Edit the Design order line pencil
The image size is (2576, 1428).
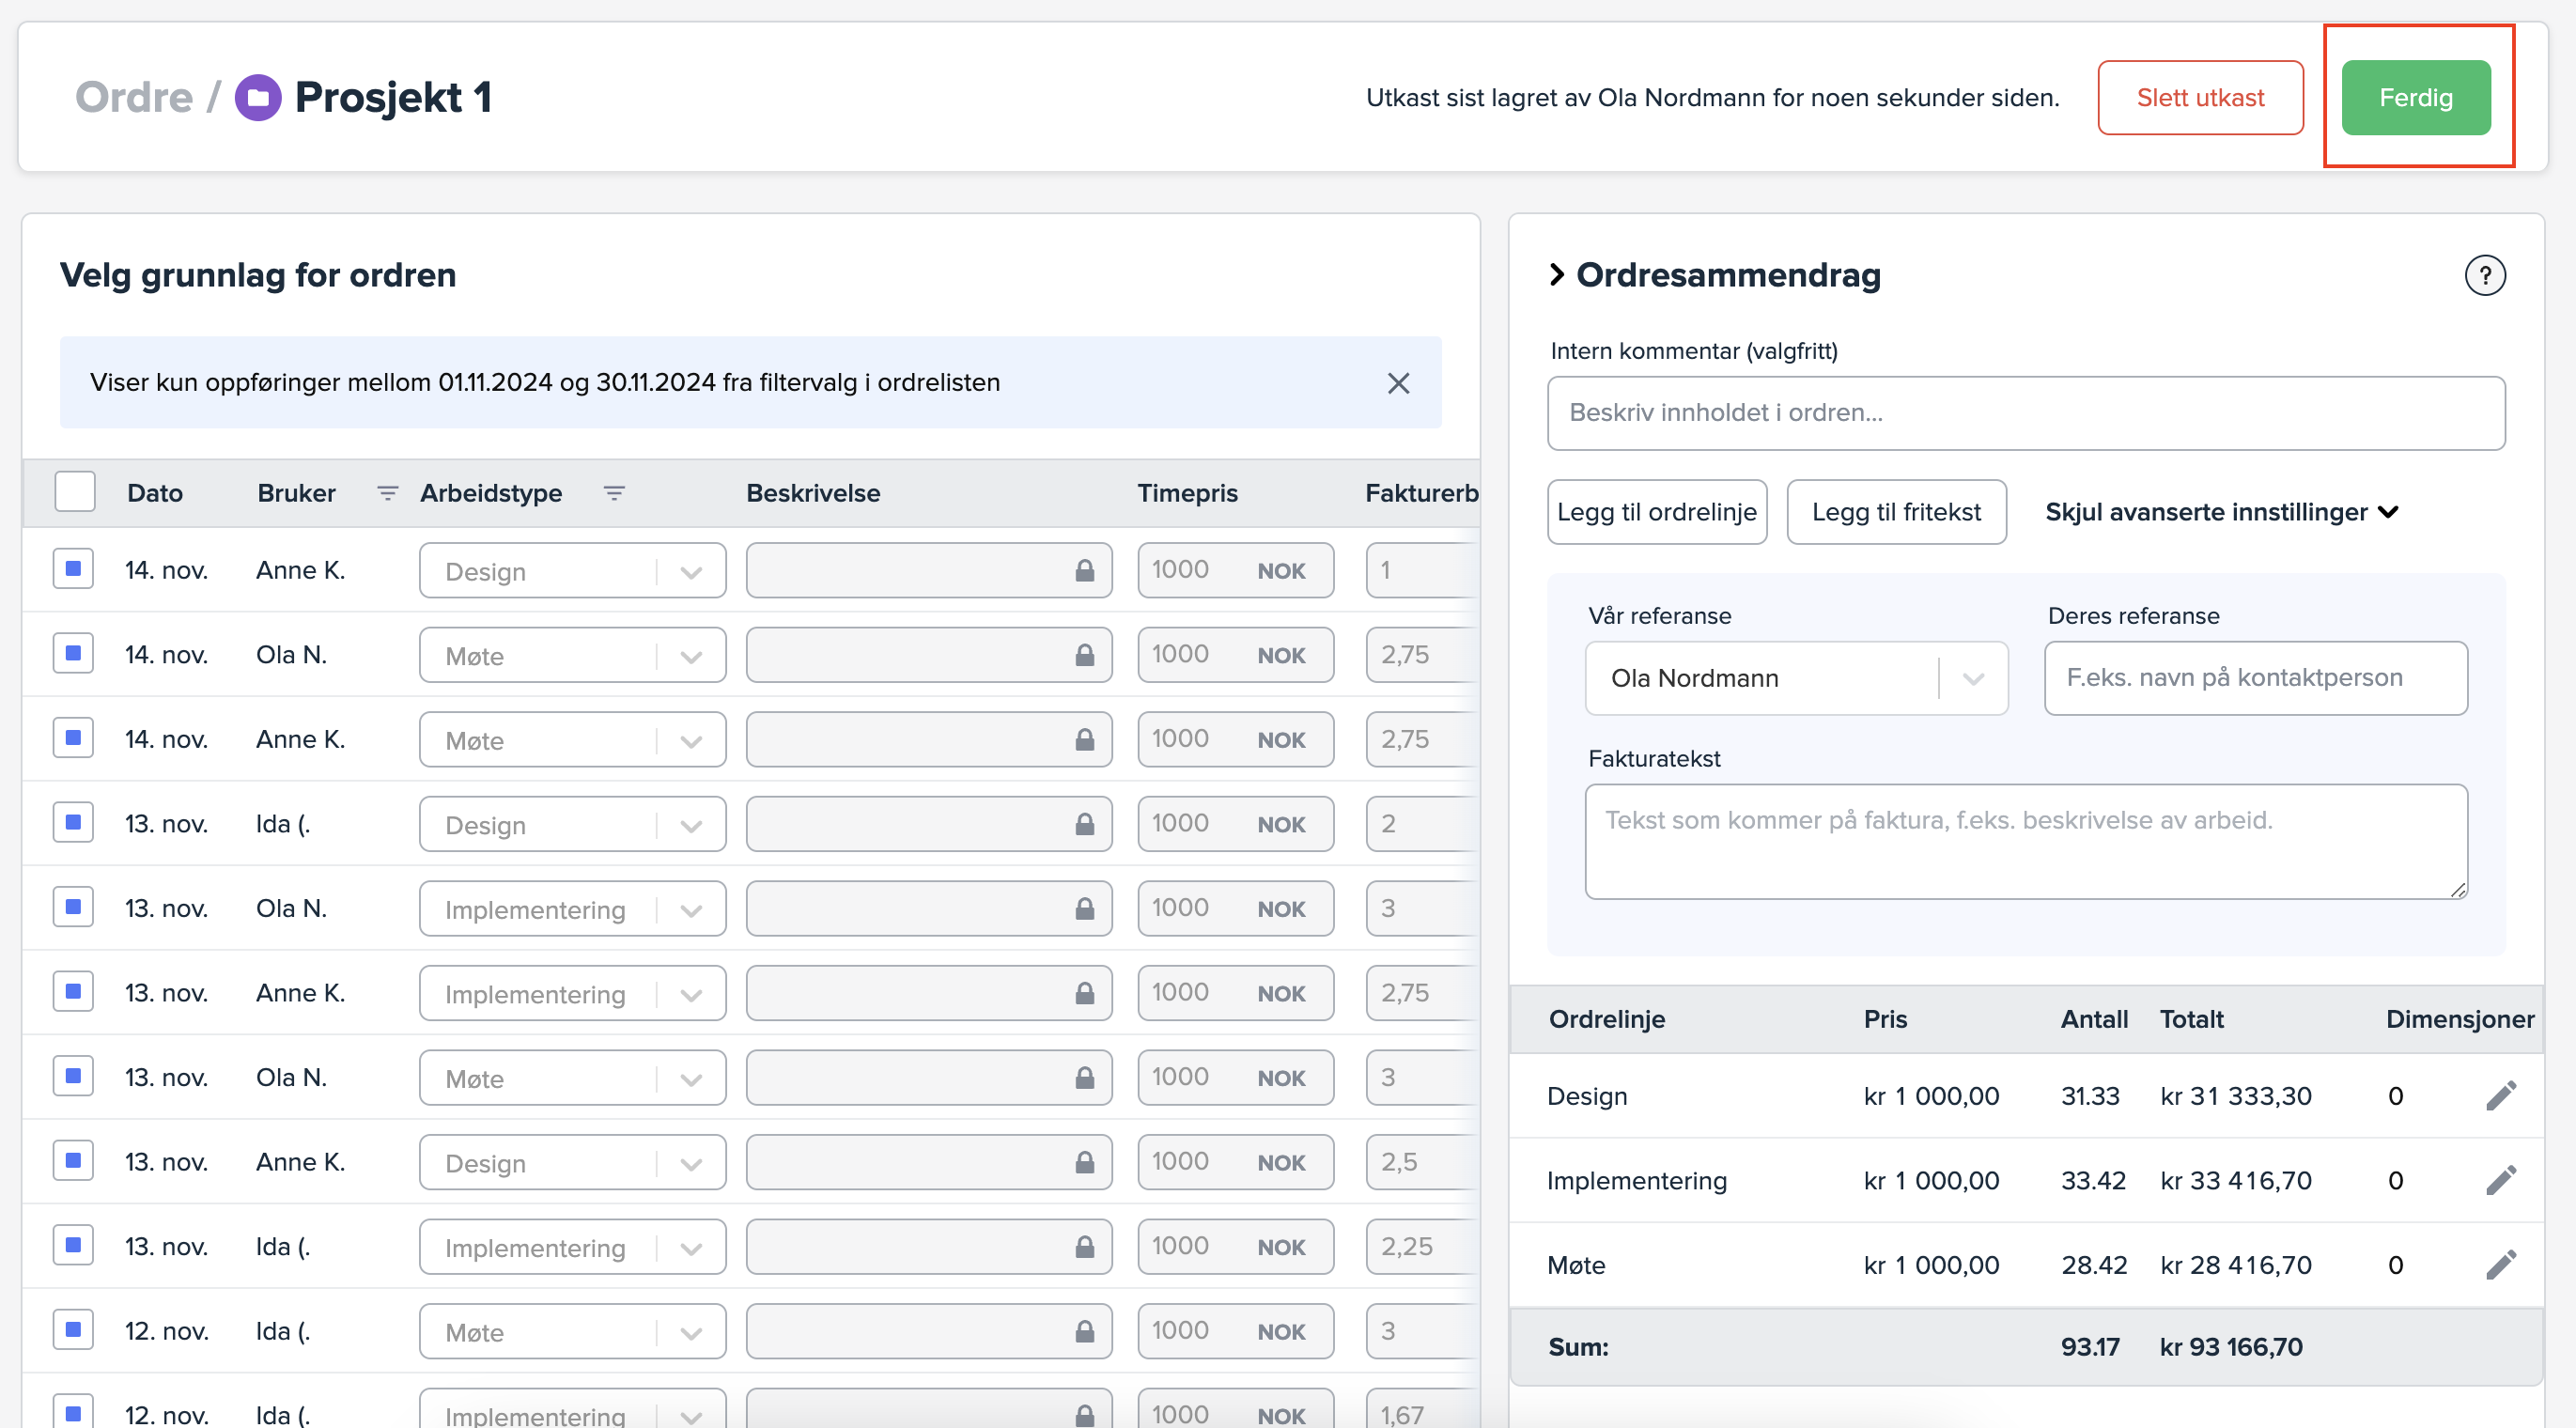2500,1096
